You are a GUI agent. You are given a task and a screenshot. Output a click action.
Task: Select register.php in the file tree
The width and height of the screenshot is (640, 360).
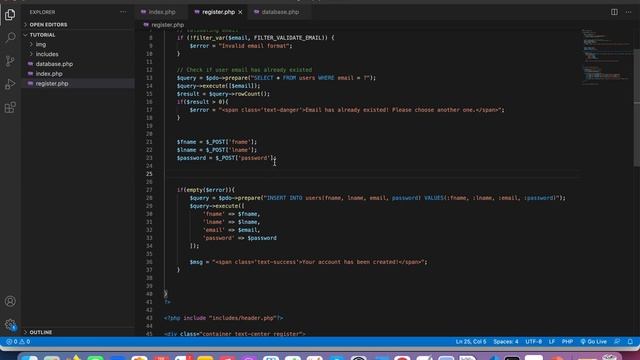tap(78, 84)
